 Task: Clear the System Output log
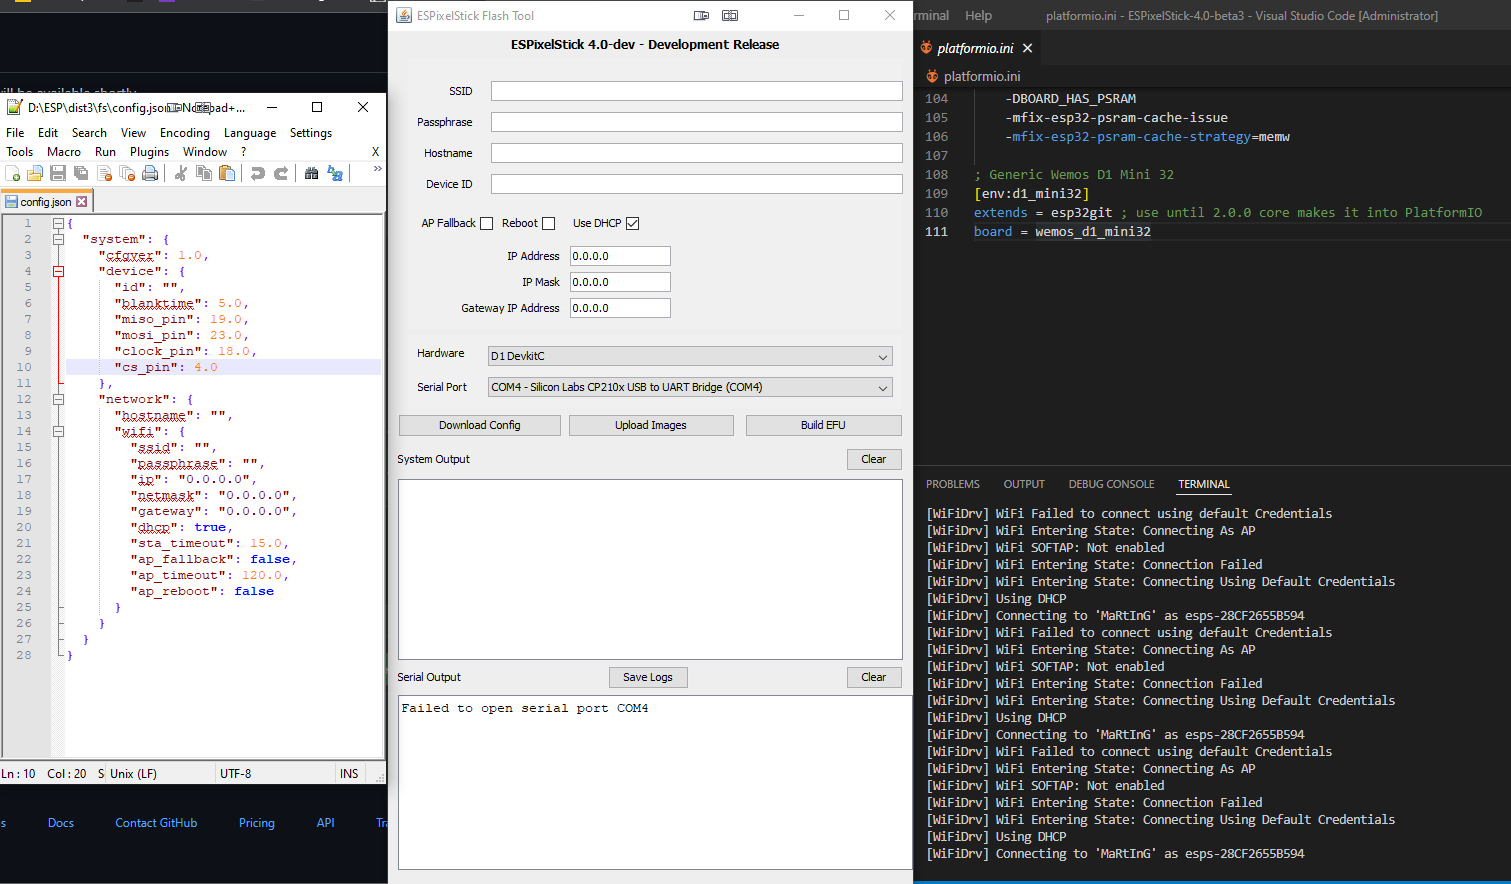click(x=874, y=459)
